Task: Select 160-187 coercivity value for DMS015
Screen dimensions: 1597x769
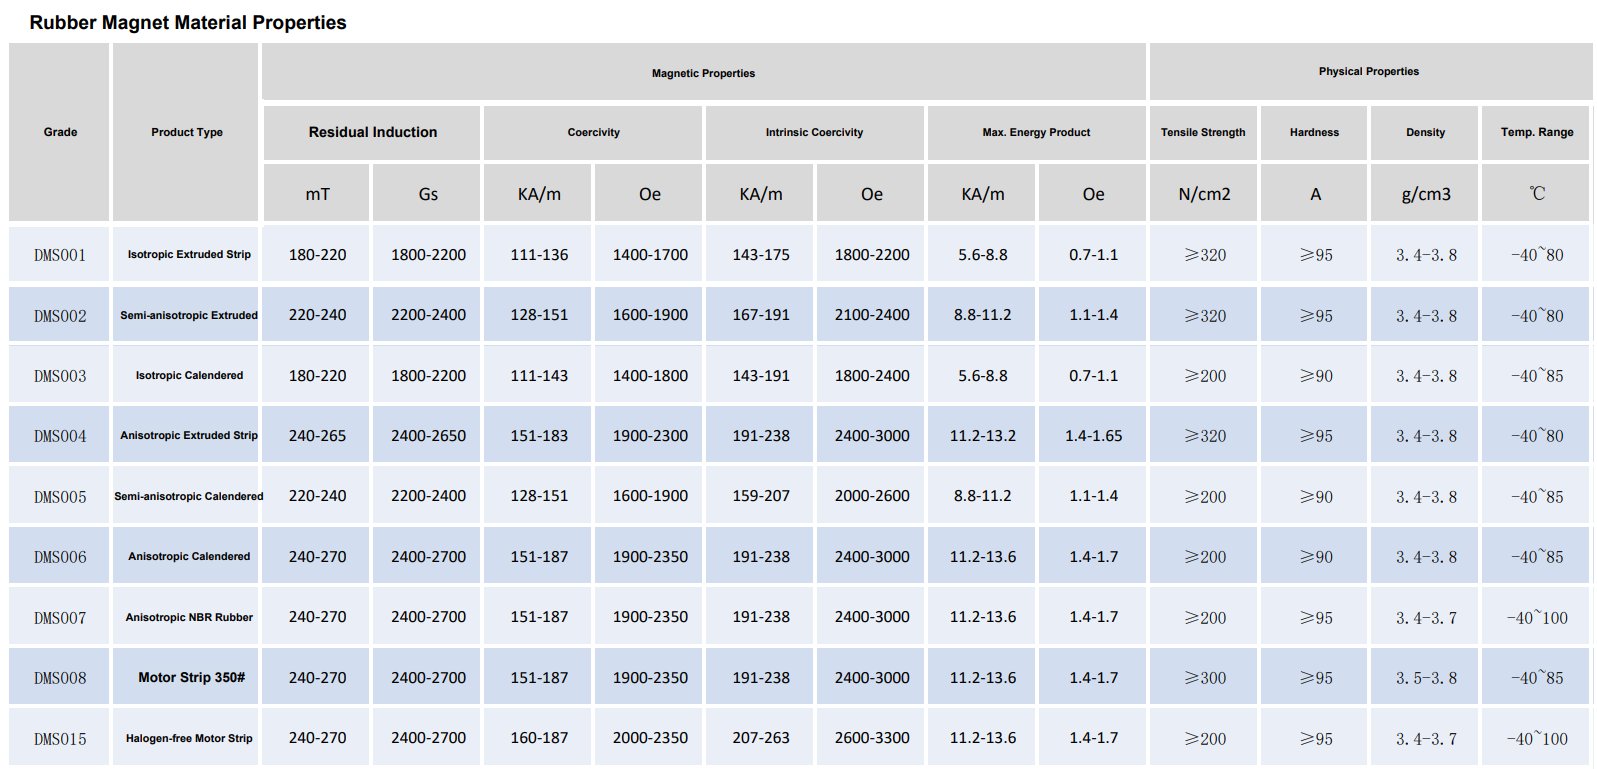Action: tap(539, 738)
